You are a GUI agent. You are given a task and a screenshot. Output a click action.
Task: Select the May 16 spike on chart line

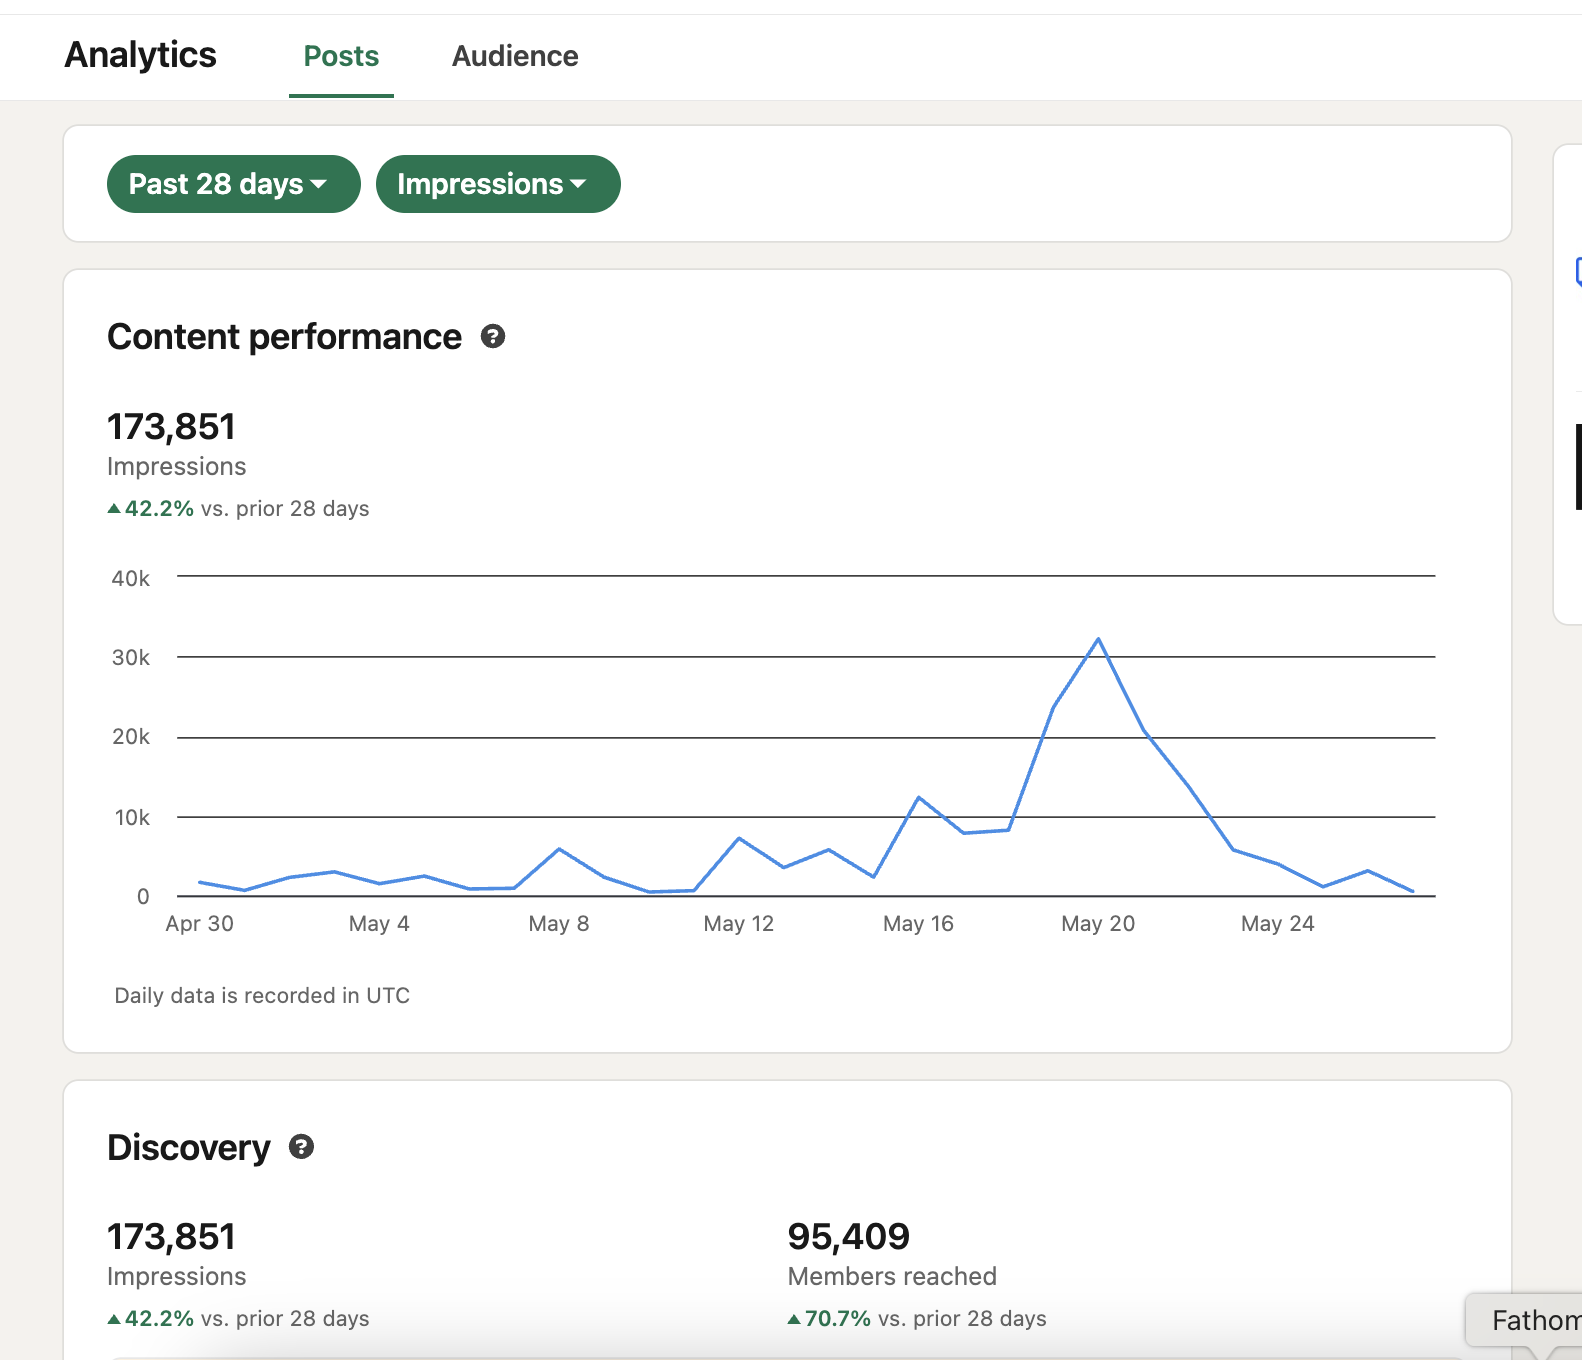point(918,797)
